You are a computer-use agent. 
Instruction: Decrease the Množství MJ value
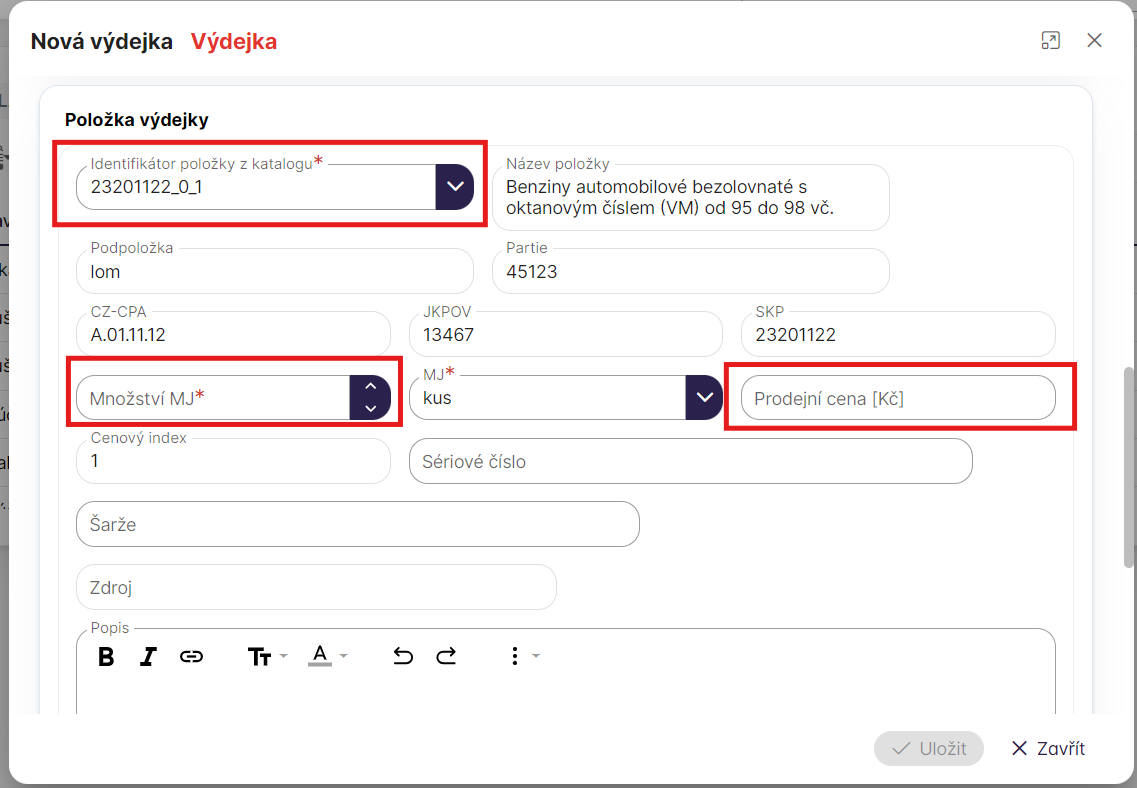point(370,408)
